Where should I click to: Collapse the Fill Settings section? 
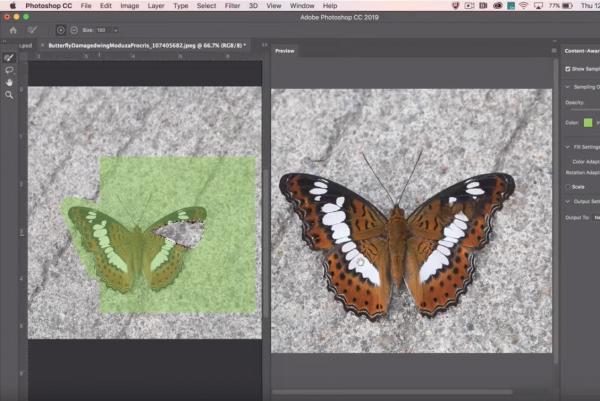(567, 147)
